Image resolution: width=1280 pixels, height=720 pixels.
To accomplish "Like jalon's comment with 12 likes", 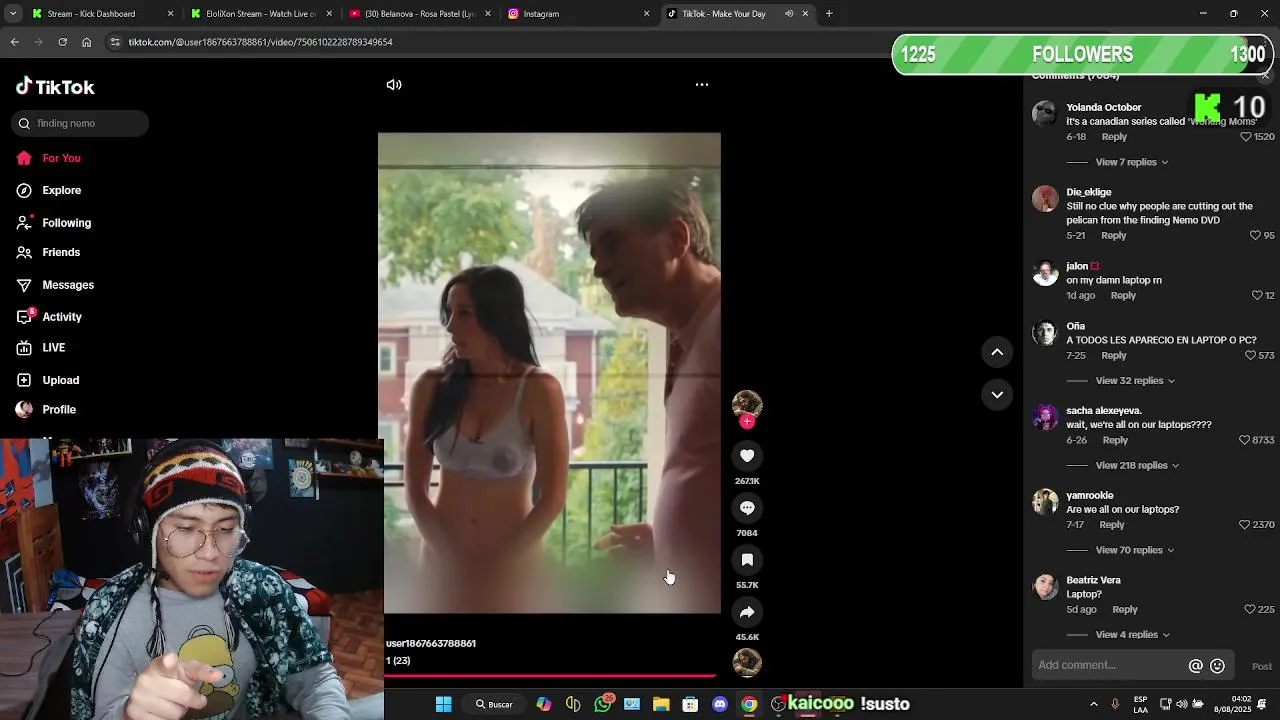I will pyautogui.click(x=1257, y=296).
